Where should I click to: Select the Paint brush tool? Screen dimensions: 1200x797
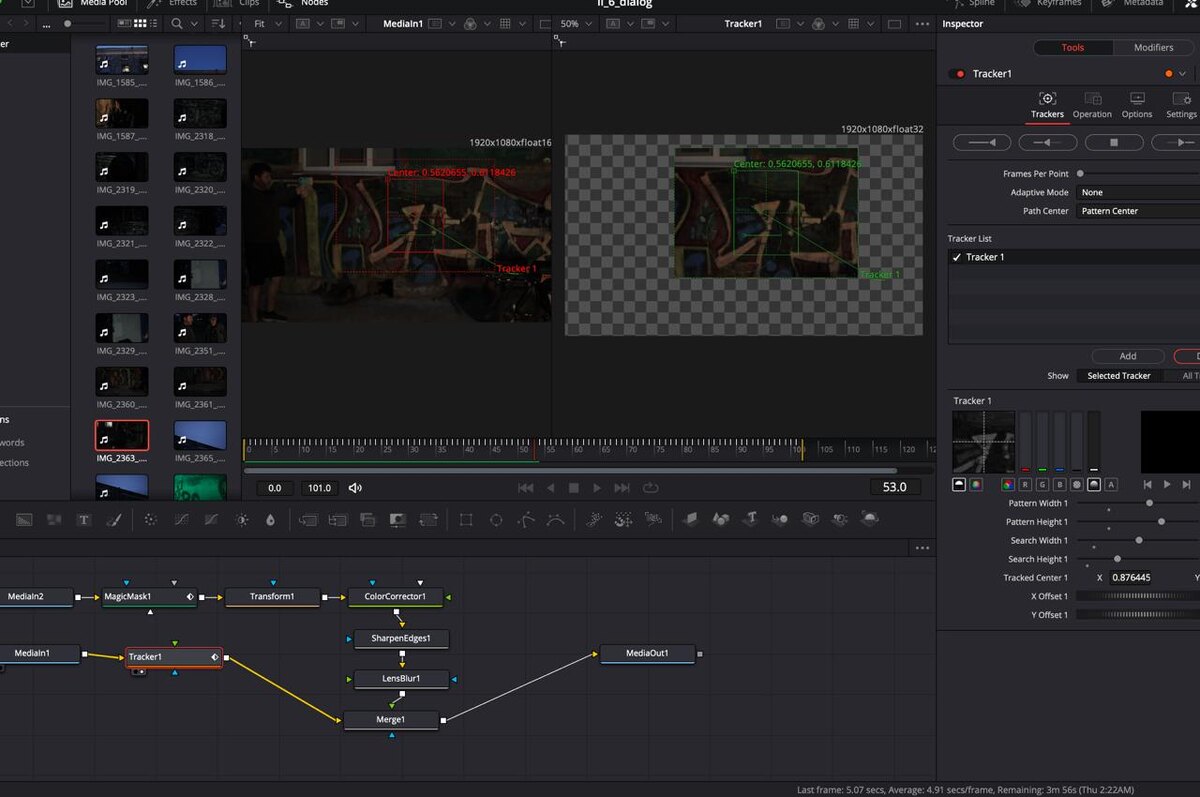113,520
